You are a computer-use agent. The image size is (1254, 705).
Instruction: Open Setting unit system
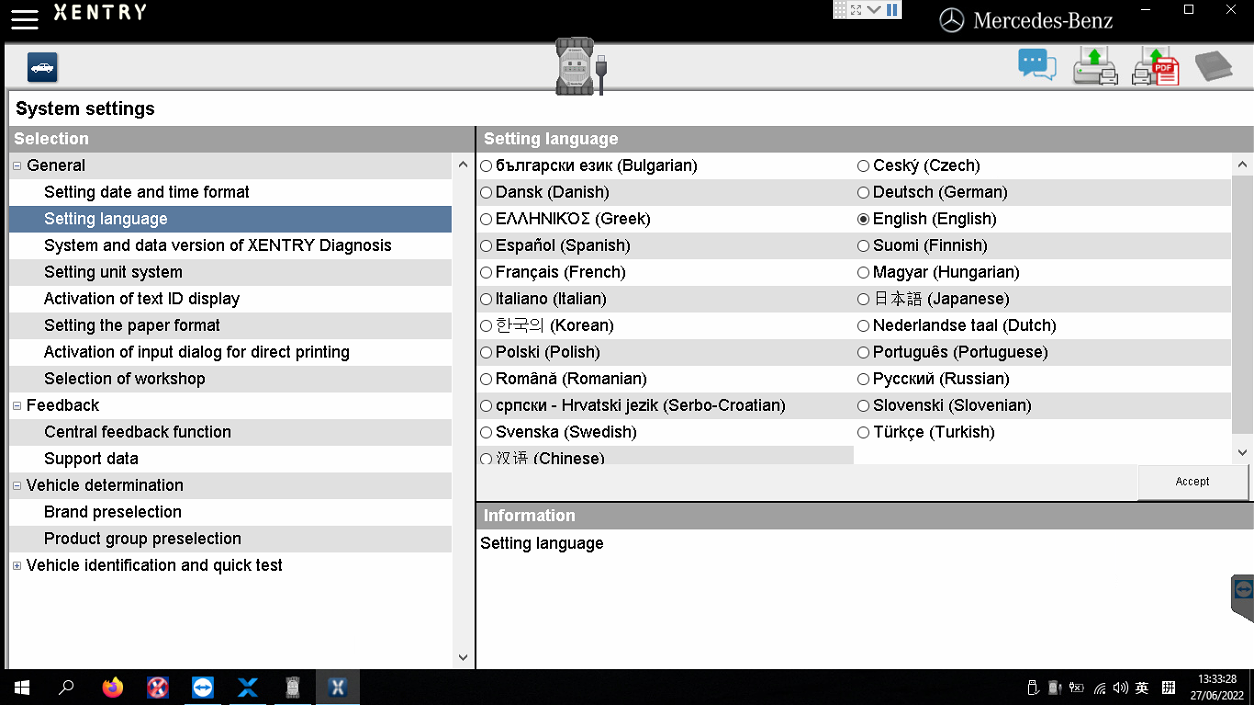click(113, 272)
